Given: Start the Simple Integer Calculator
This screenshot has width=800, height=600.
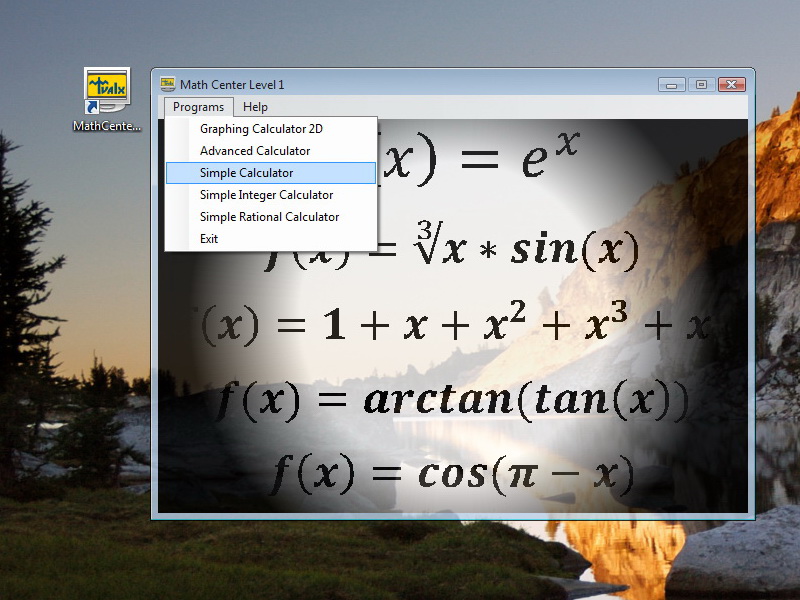Looking at the screenshot, I should [271, 195].
